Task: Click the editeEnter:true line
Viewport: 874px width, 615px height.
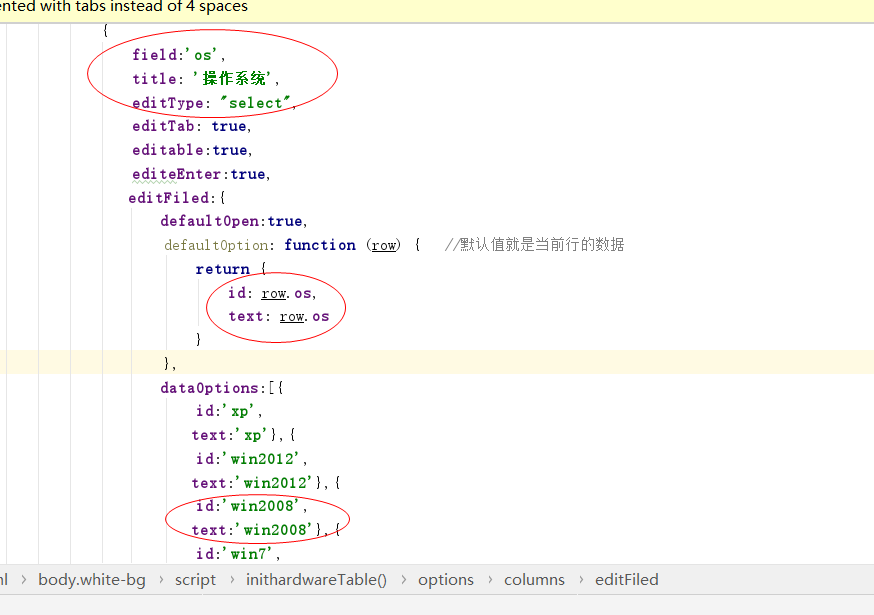Action: pyautogui.click(x=201, y=174)
